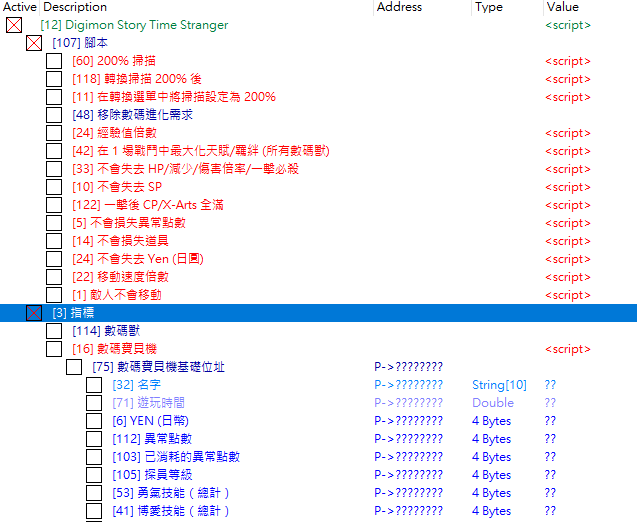Enable the 200% 掃描 script checkbox

(x=54, y=61)
